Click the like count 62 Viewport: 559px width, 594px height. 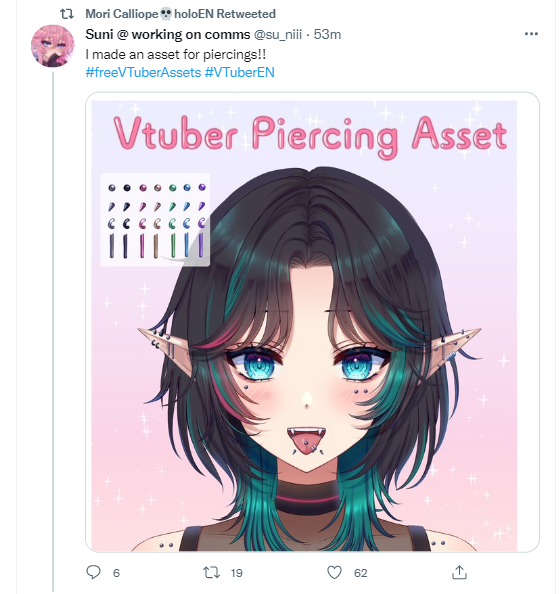(361, 573)
